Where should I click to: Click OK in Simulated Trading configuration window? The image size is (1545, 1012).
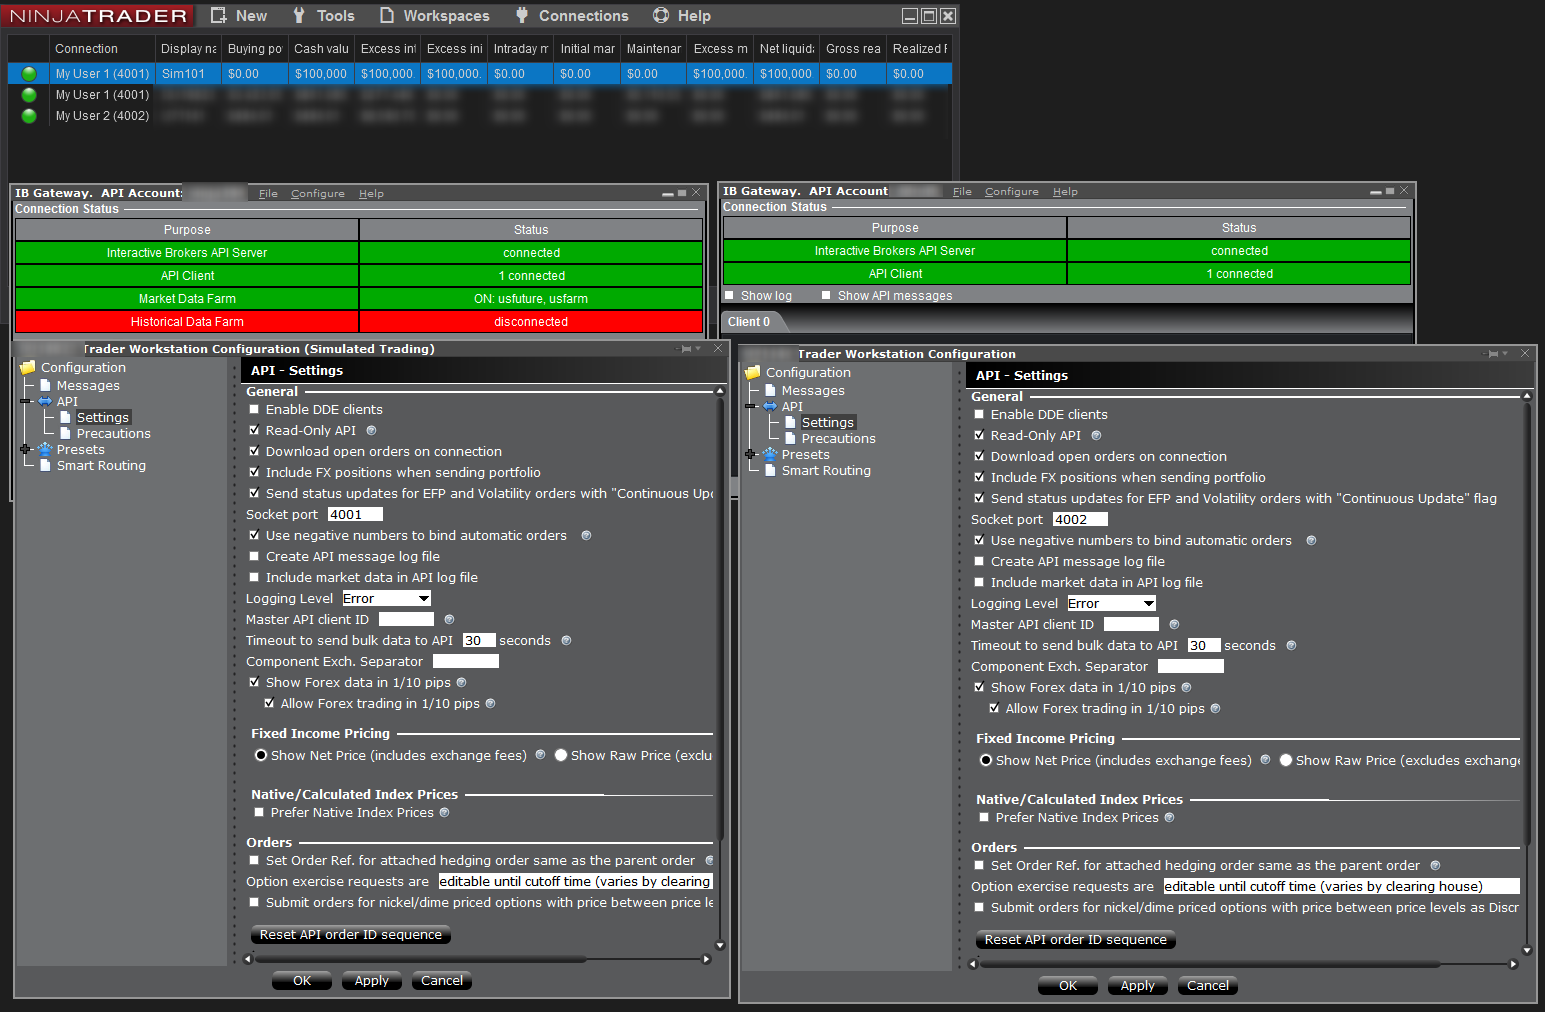pos(302,981)
